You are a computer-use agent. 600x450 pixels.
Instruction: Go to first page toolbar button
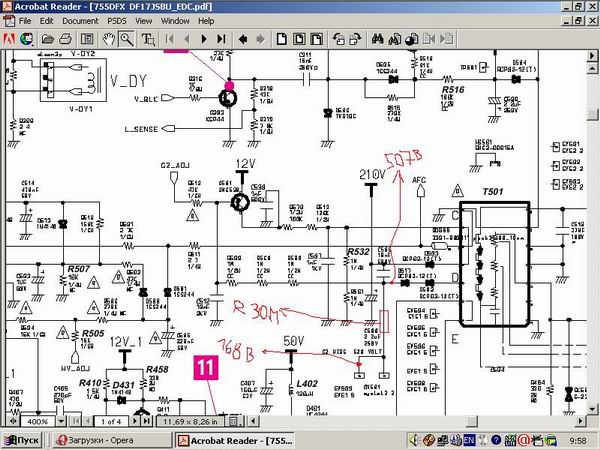[x=169, y=39]
